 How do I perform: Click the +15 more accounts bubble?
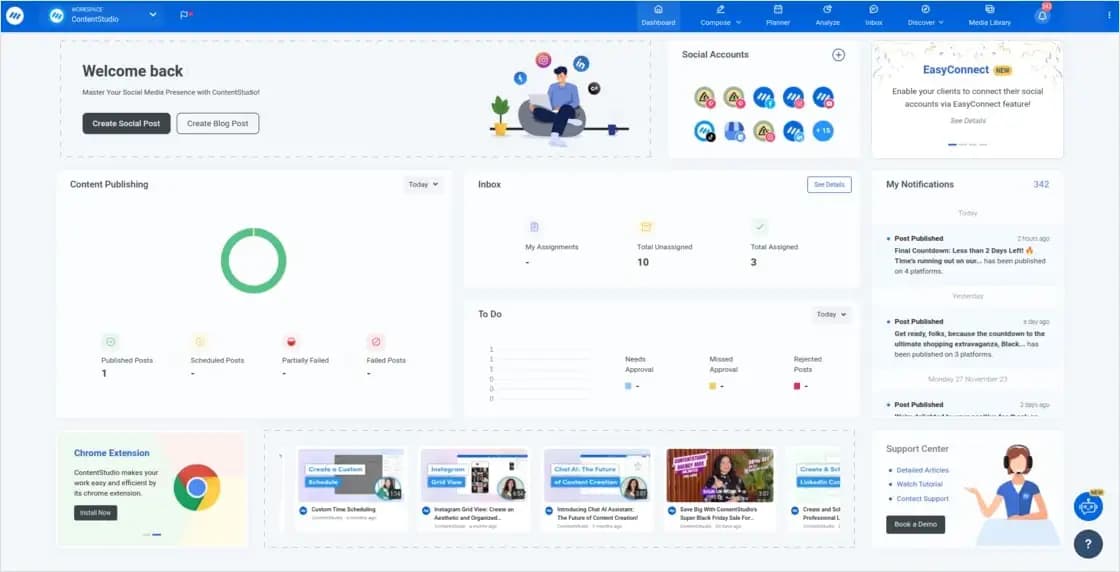(823, 131)
